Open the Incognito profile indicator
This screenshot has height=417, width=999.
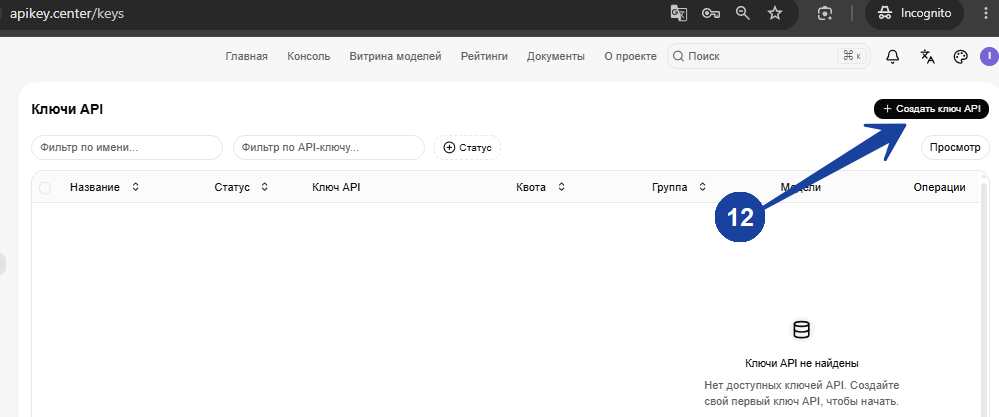[914, 13]
